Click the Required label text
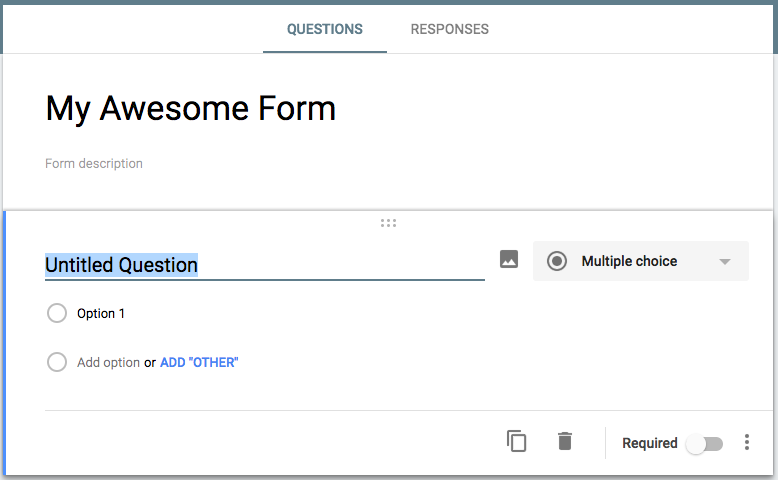The width and height of the screenshot is (778, 480). pos(649,443)
